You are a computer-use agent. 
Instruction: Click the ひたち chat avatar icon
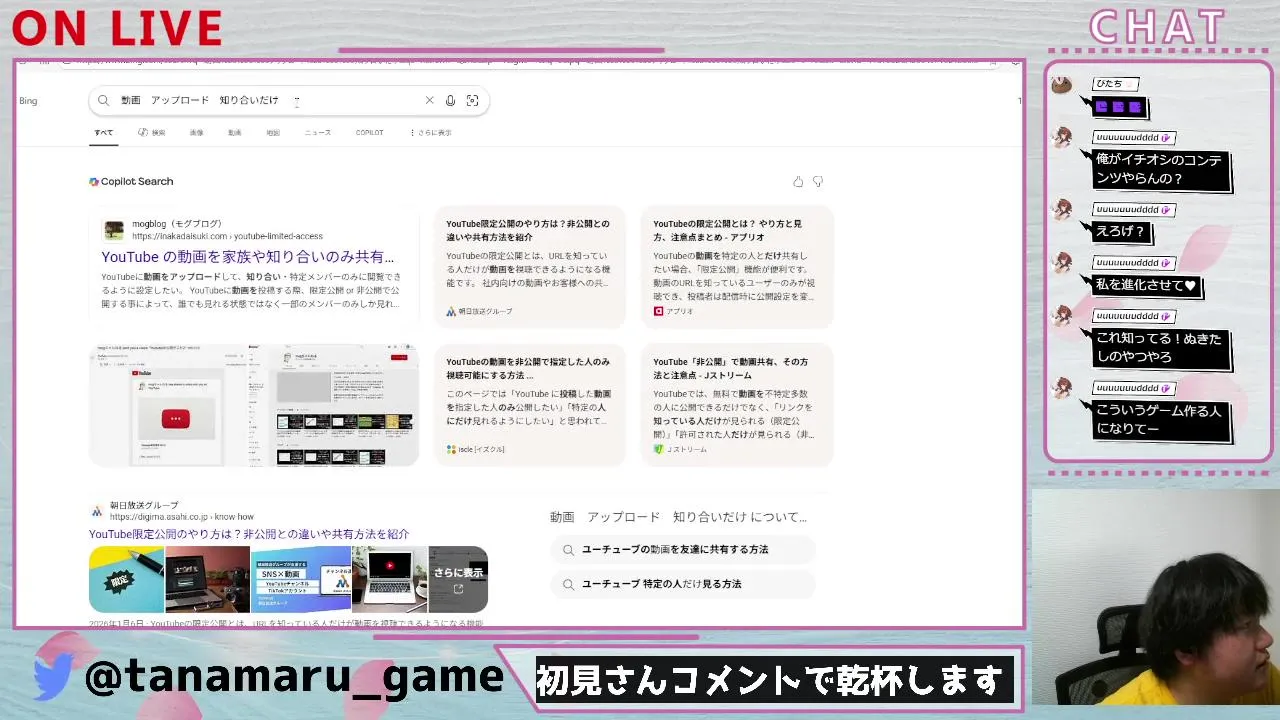(1061, 85)
